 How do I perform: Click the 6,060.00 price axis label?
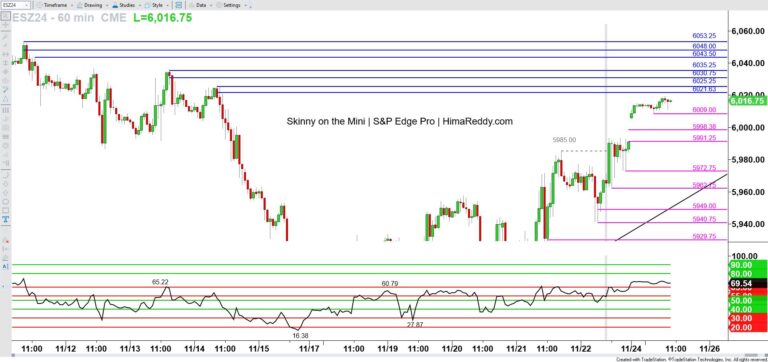[748, 31]
